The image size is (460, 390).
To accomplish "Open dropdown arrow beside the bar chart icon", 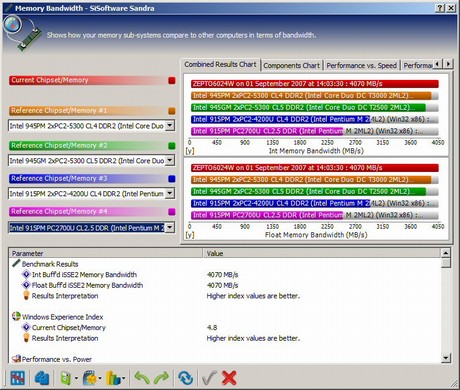I will tap(124, 378).
